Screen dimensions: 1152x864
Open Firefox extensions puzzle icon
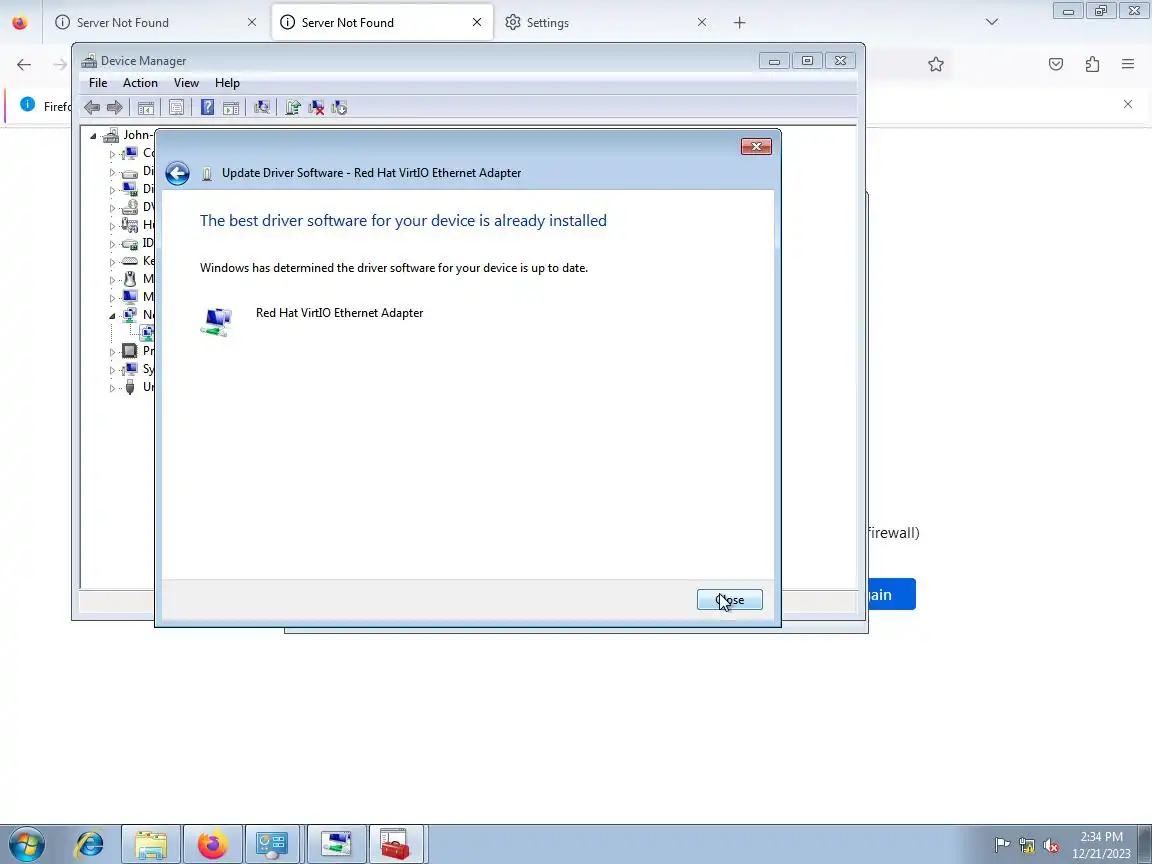[x=1092, y=65]
